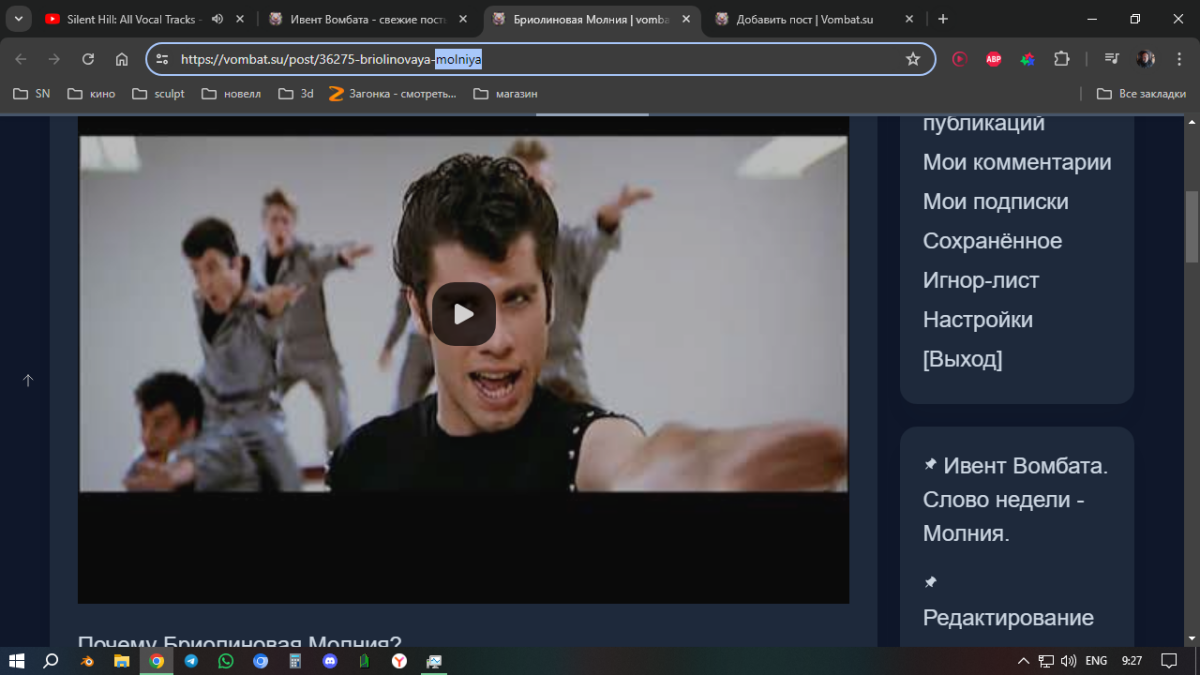Open the кино bookmarks folder
This screenshot has width=1200, height=675.
pyautogui.click(x=91, y=94)
